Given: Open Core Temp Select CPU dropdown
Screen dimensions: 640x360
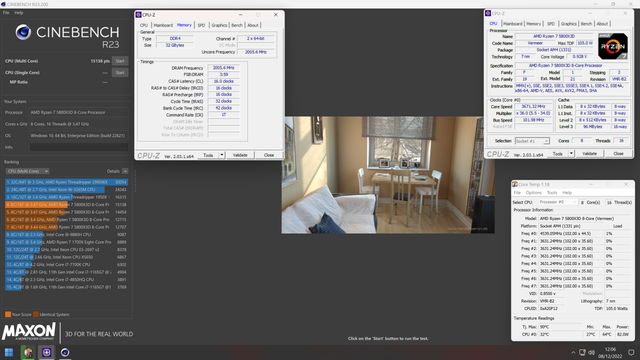Looking at the screenshot, I should [x=558, y=202].
